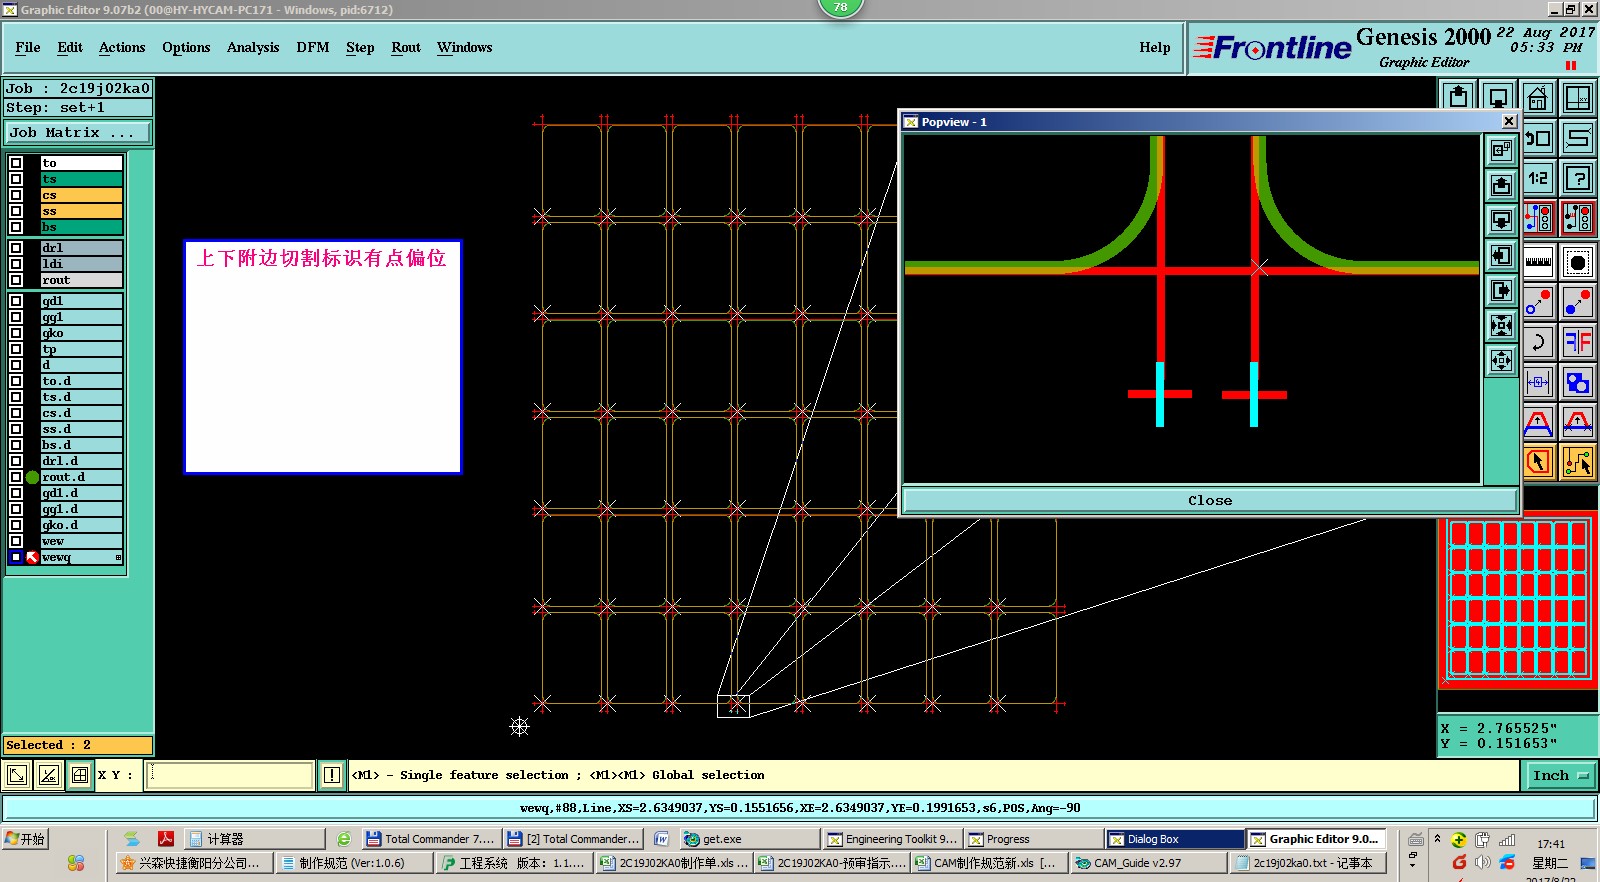Click Popview zoom-in converge arrows icon
The width and height of the screenshot is (1600, 882).
point(1501,325)
